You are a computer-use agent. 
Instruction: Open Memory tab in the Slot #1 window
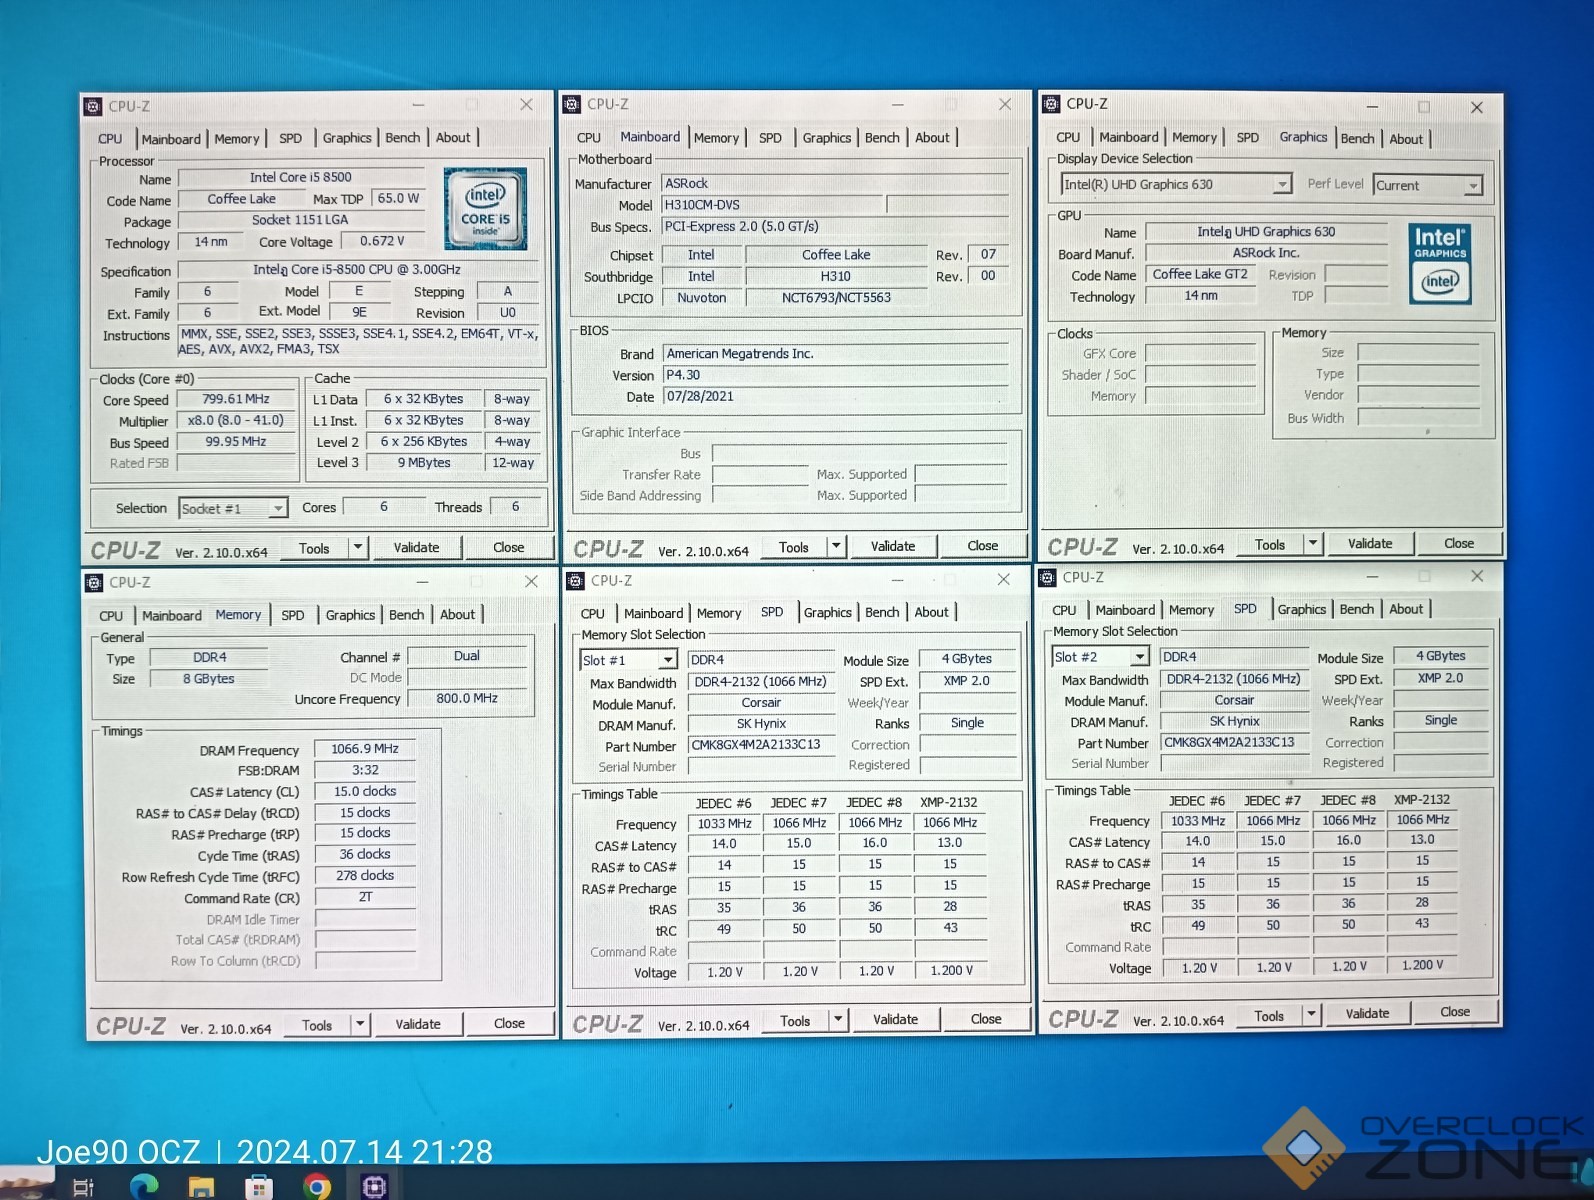point(718,613)
